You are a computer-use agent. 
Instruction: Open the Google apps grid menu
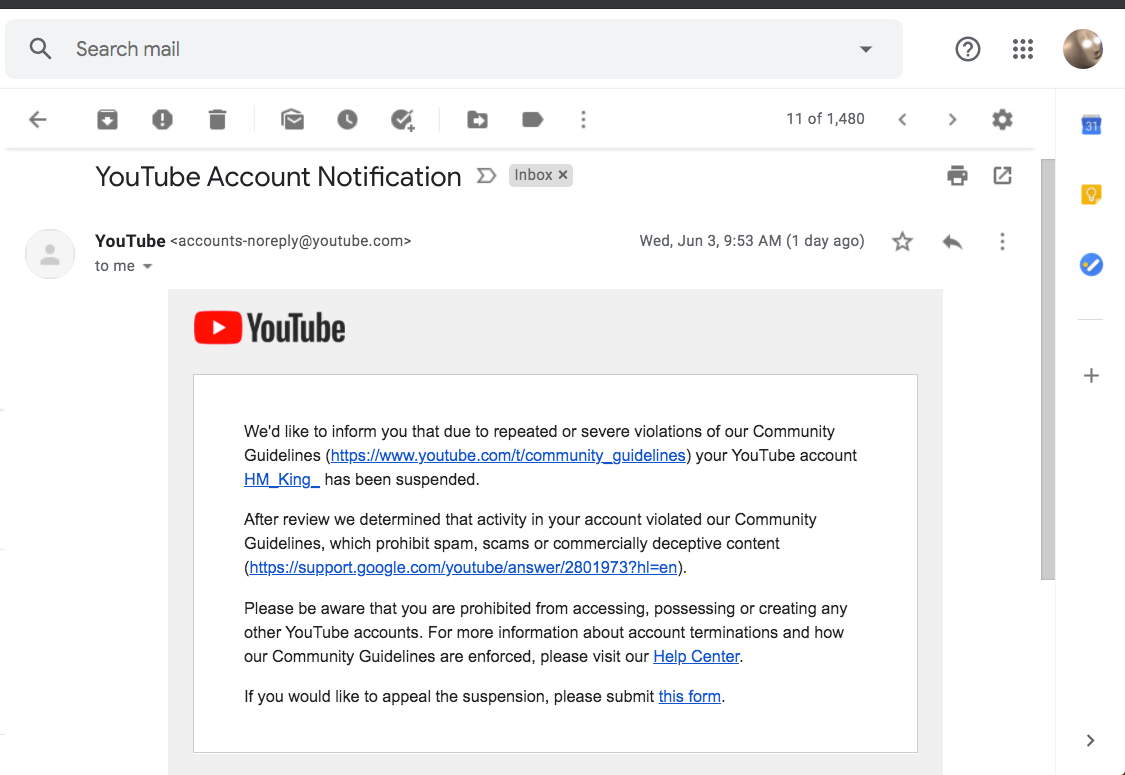(1022, 49)
